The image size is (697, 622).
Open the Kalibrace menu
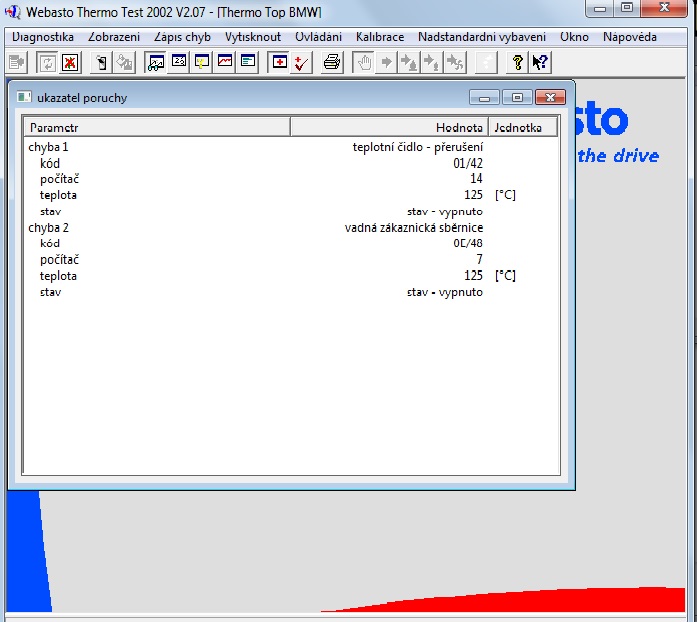click(x=380, y=37)
